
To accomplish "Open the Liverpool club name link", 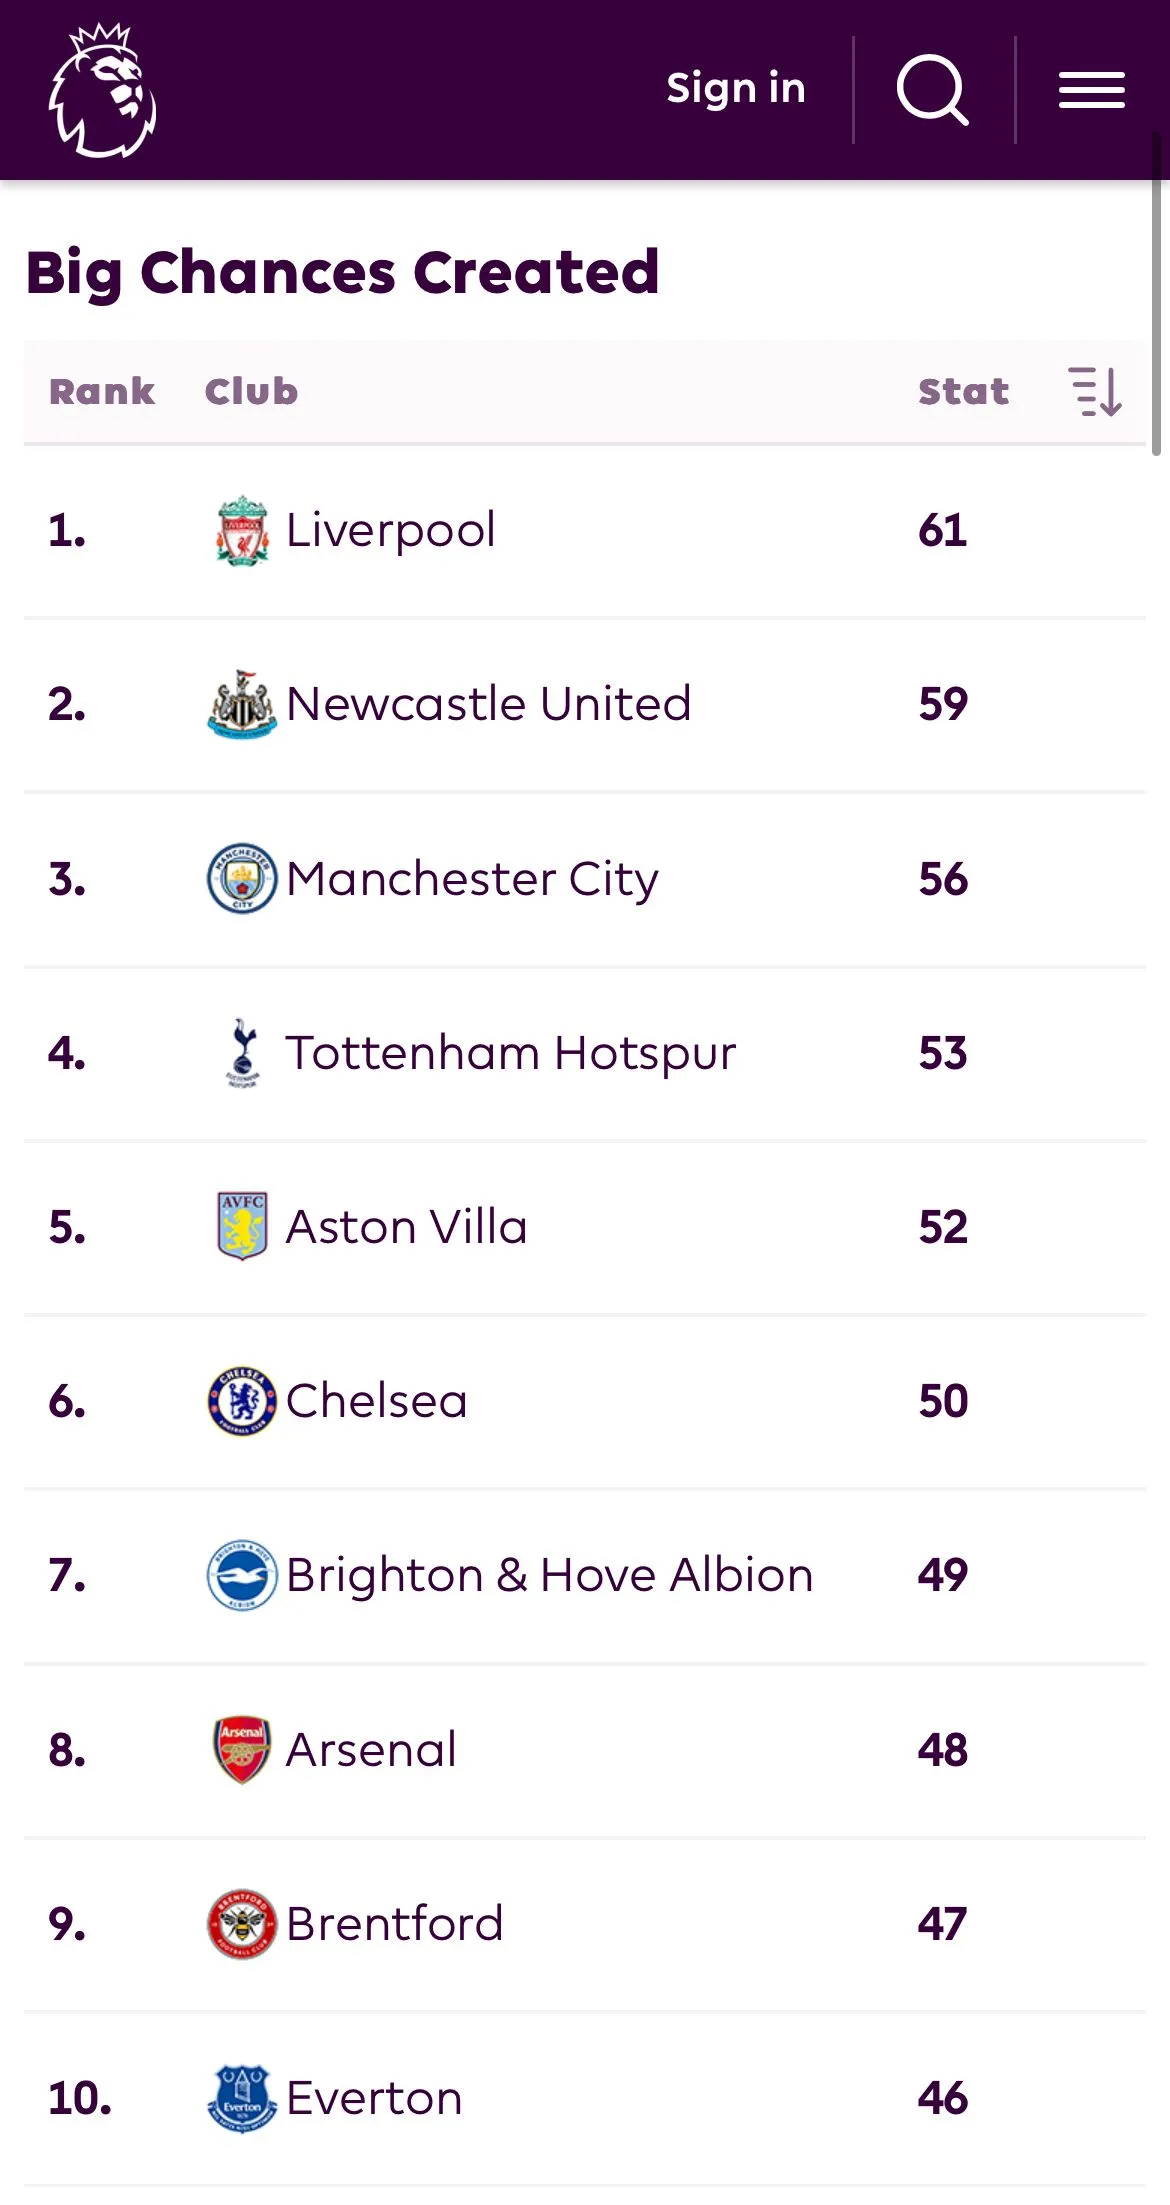I will point(391,530).
